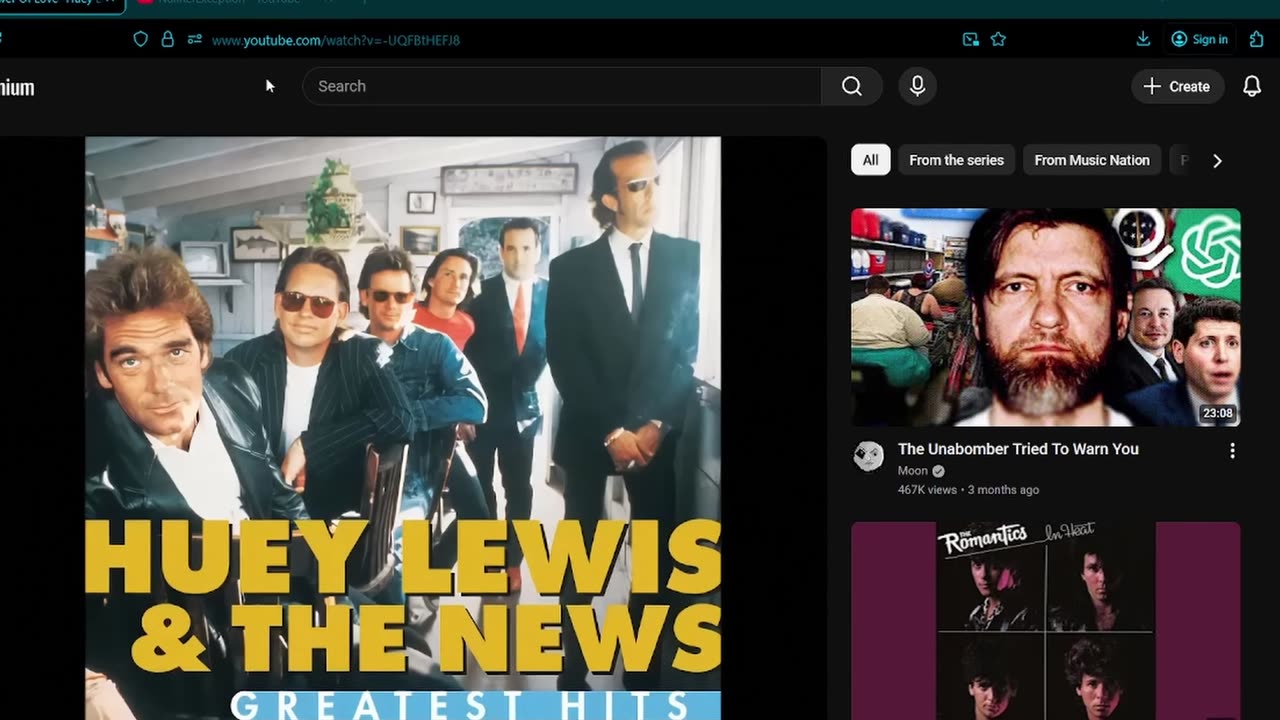Click the tracking protection shield icon
The image size is (1280, 720).
(x=141, y=39)
